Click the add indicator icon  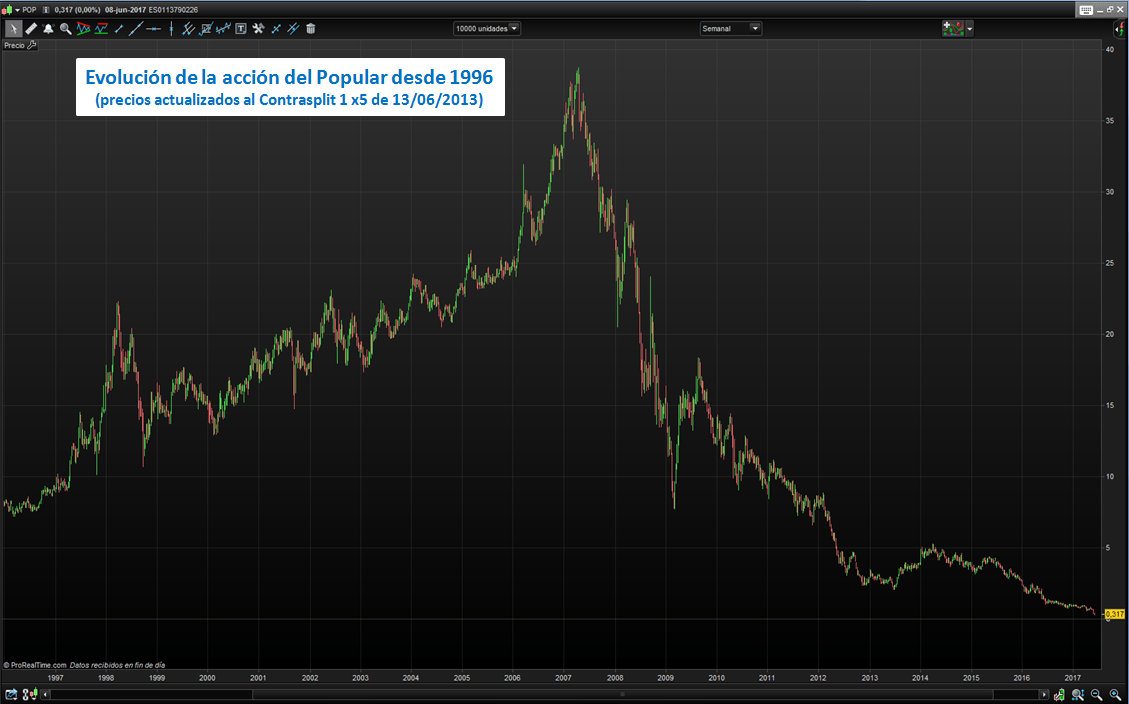(x=952, y=29)
